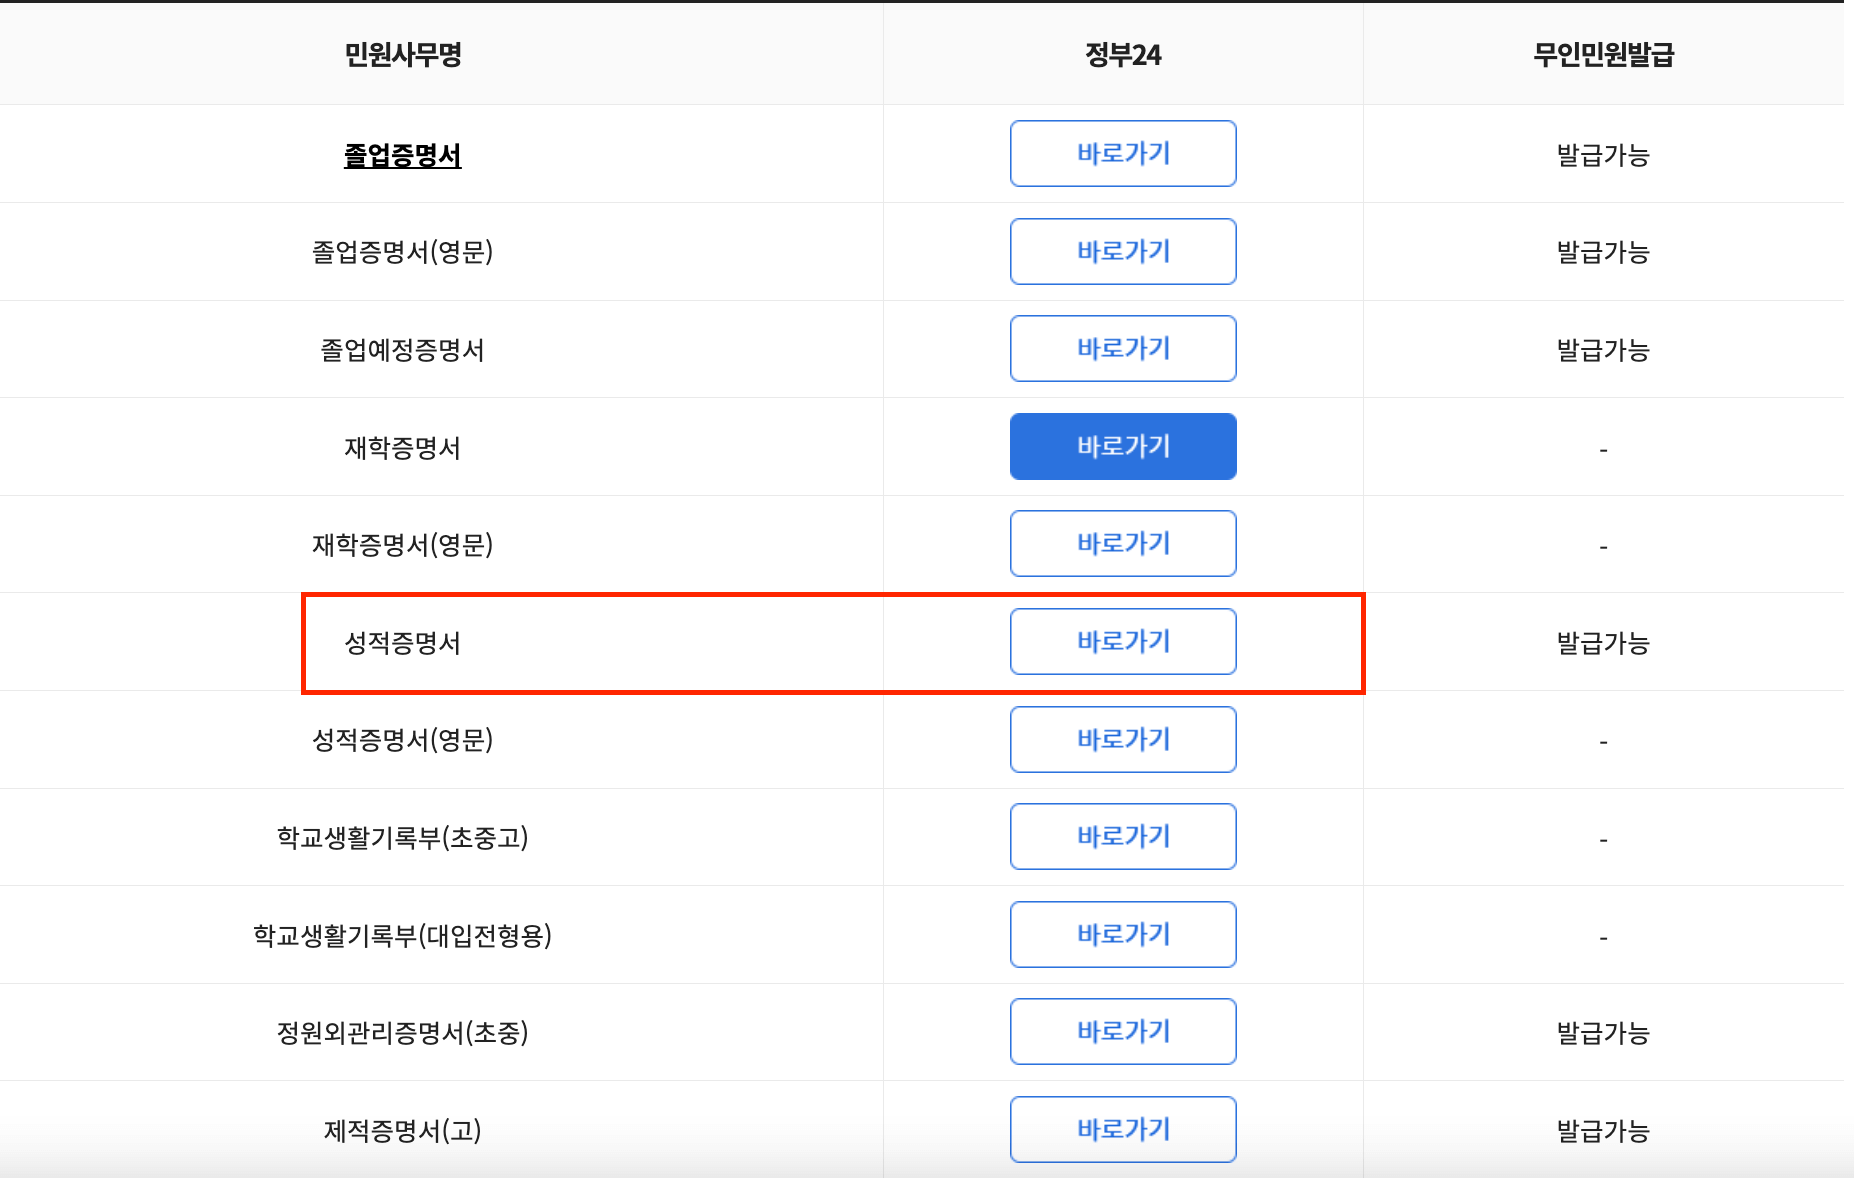Click 바로가기 button for 졸업증명서

pos(1123,153)
